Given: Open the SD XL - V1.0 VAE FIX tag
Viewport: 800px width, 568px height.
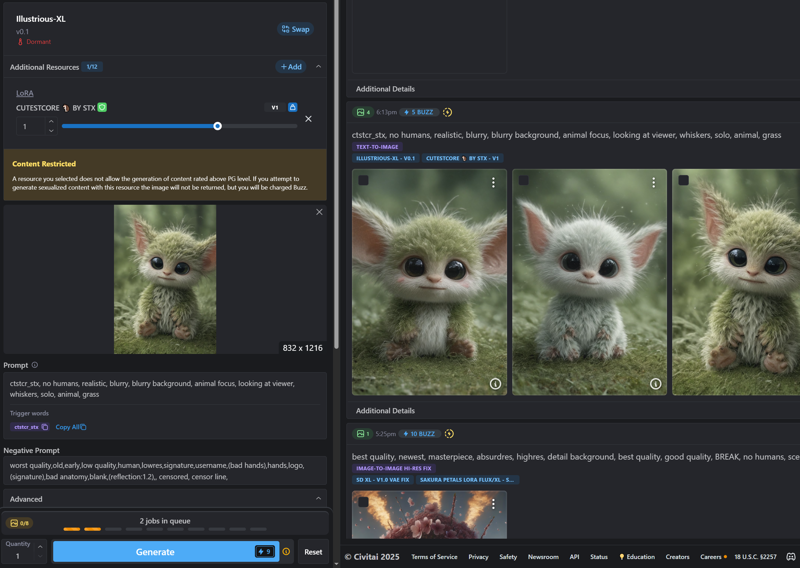Looking at the screenshot, I should [x=383, y=480].
